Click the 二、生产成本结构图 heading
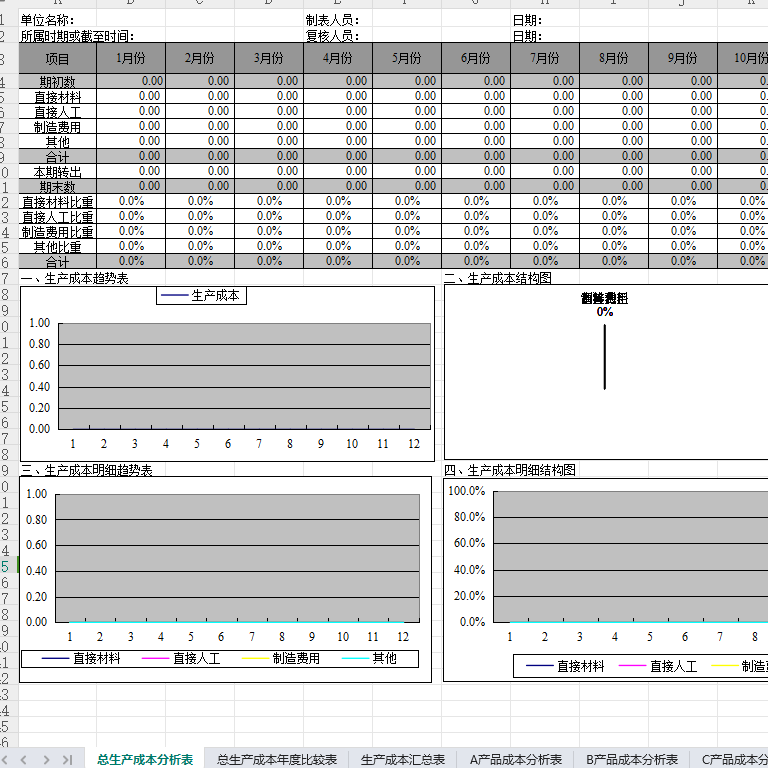Screen dimensions: 768x768 point(498,278)
